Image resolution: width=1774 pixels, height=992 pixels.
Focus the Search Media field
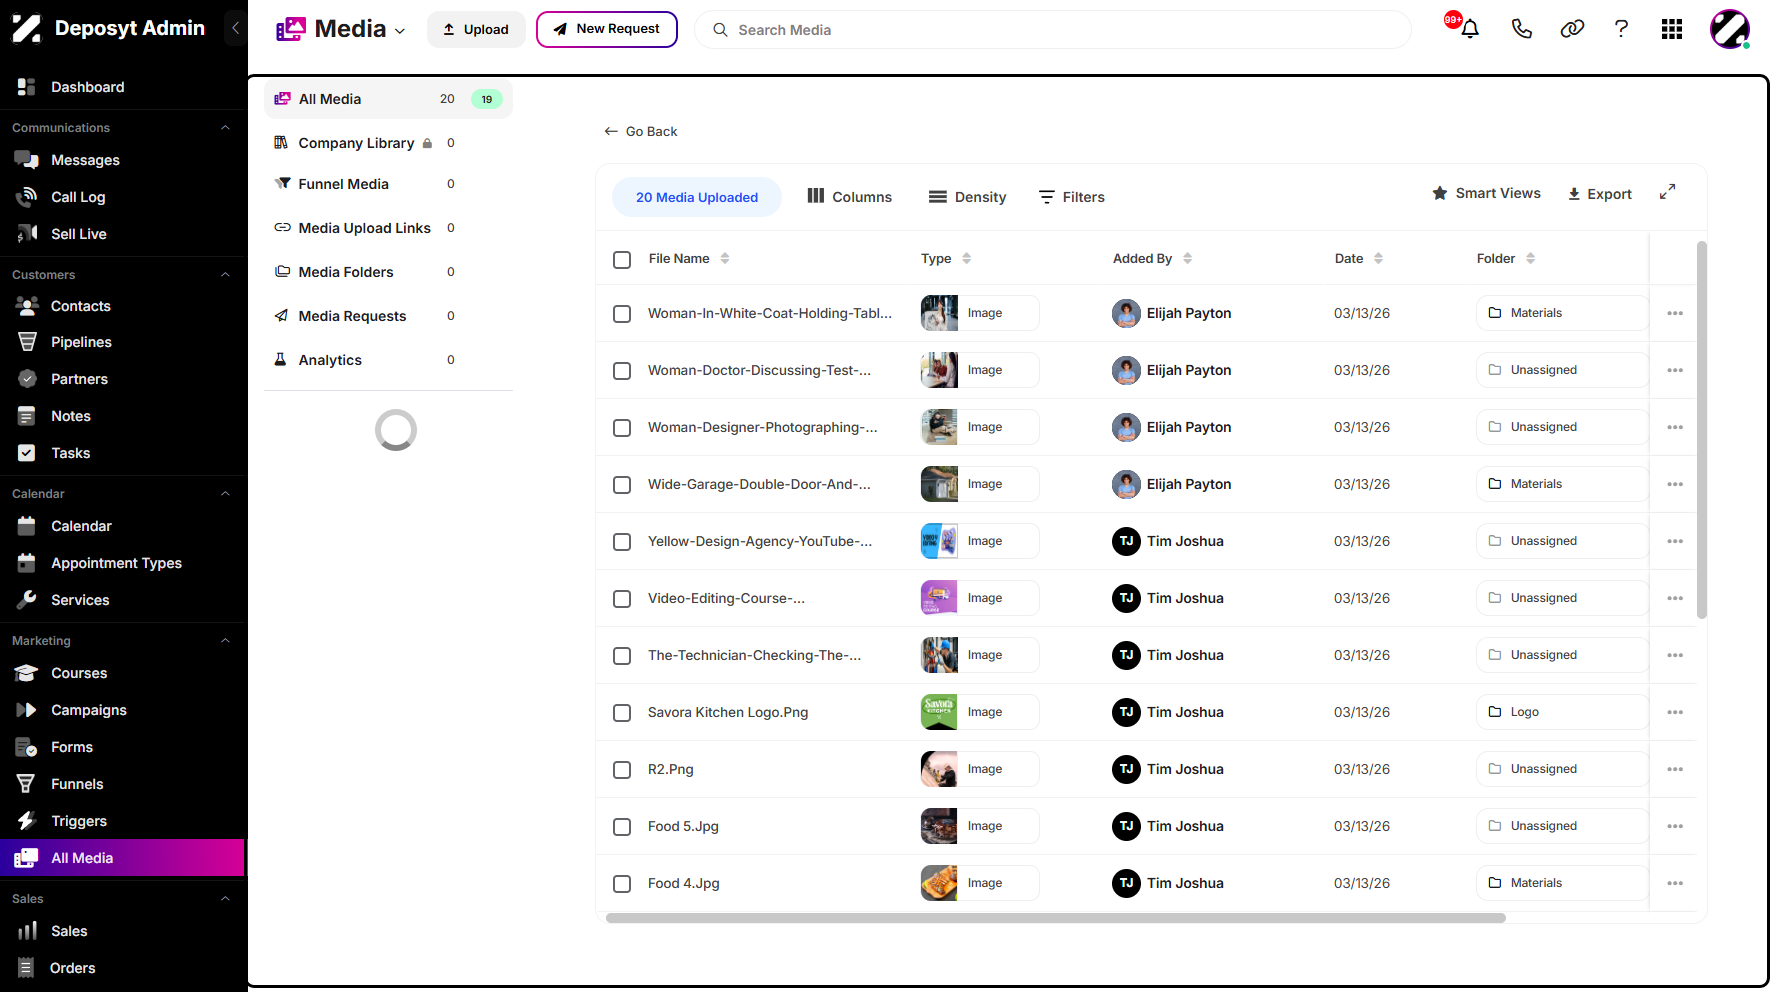coord(1052,30)
